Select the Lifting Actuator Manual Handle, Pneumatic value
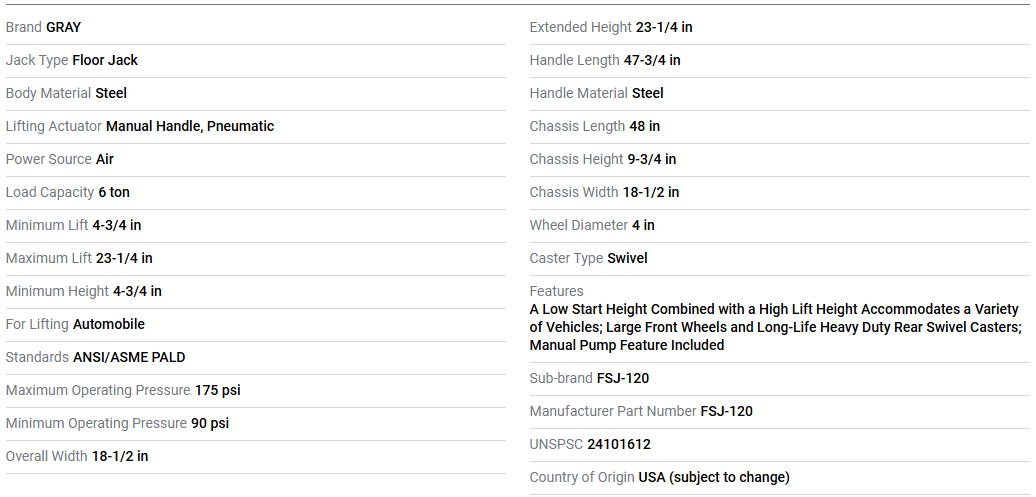This screenshot has width=1036, height=497. coord(189,126)
